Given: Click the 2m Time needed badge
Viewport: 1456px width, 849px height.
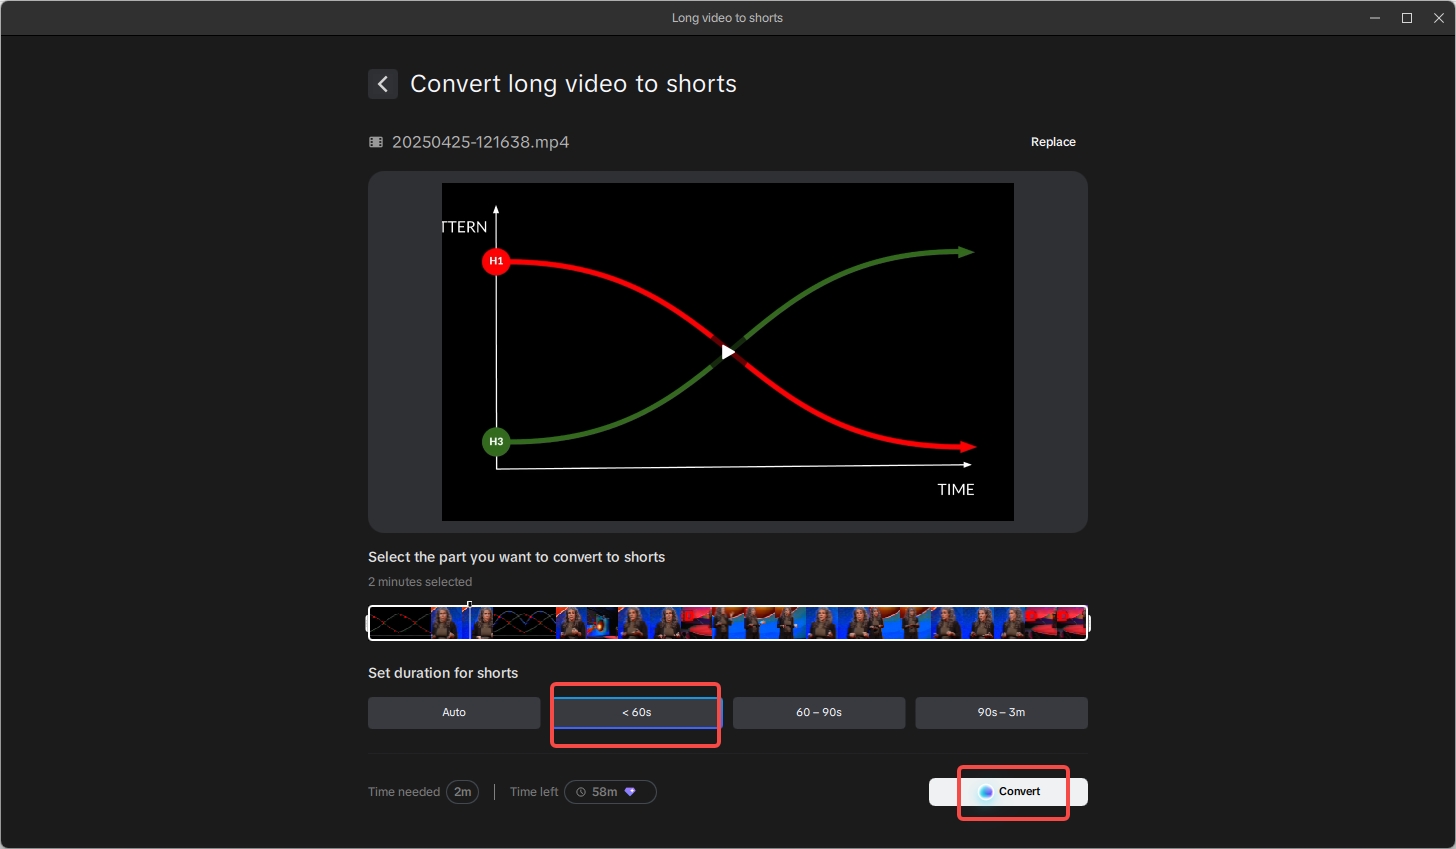Looking at the screenshot, I should click(x=463, y=791).
